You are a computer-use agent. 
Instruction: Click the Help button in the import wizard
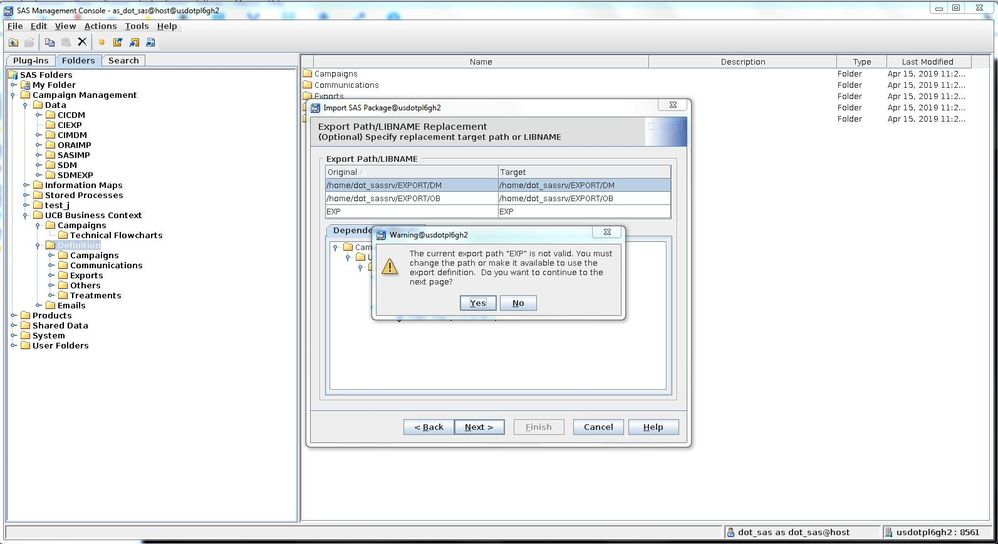click(x=653, y=427)
